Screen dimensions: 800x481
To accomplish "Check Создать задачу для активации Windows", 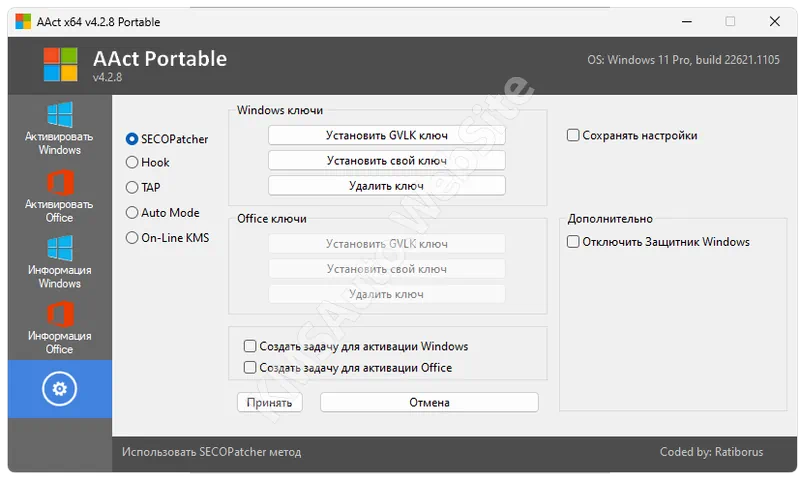I will pyautogui.click(x=250, y=346).
